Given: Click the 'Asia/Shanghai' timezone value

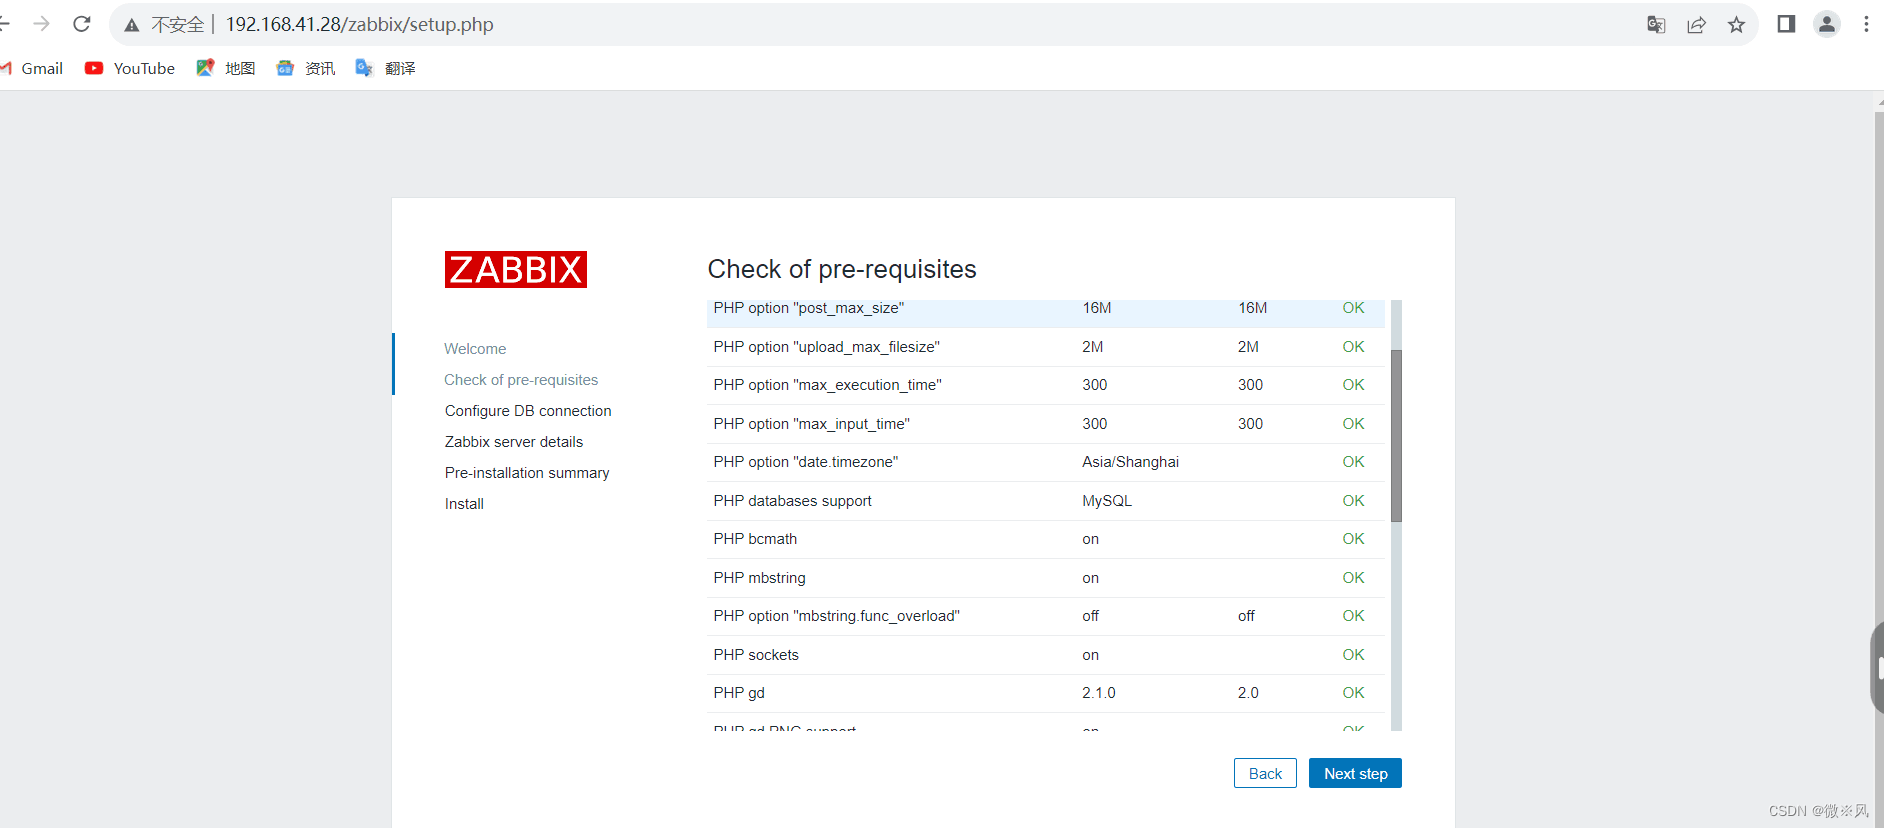Looking at the screenshot, I should click(x=1131, y=462).
